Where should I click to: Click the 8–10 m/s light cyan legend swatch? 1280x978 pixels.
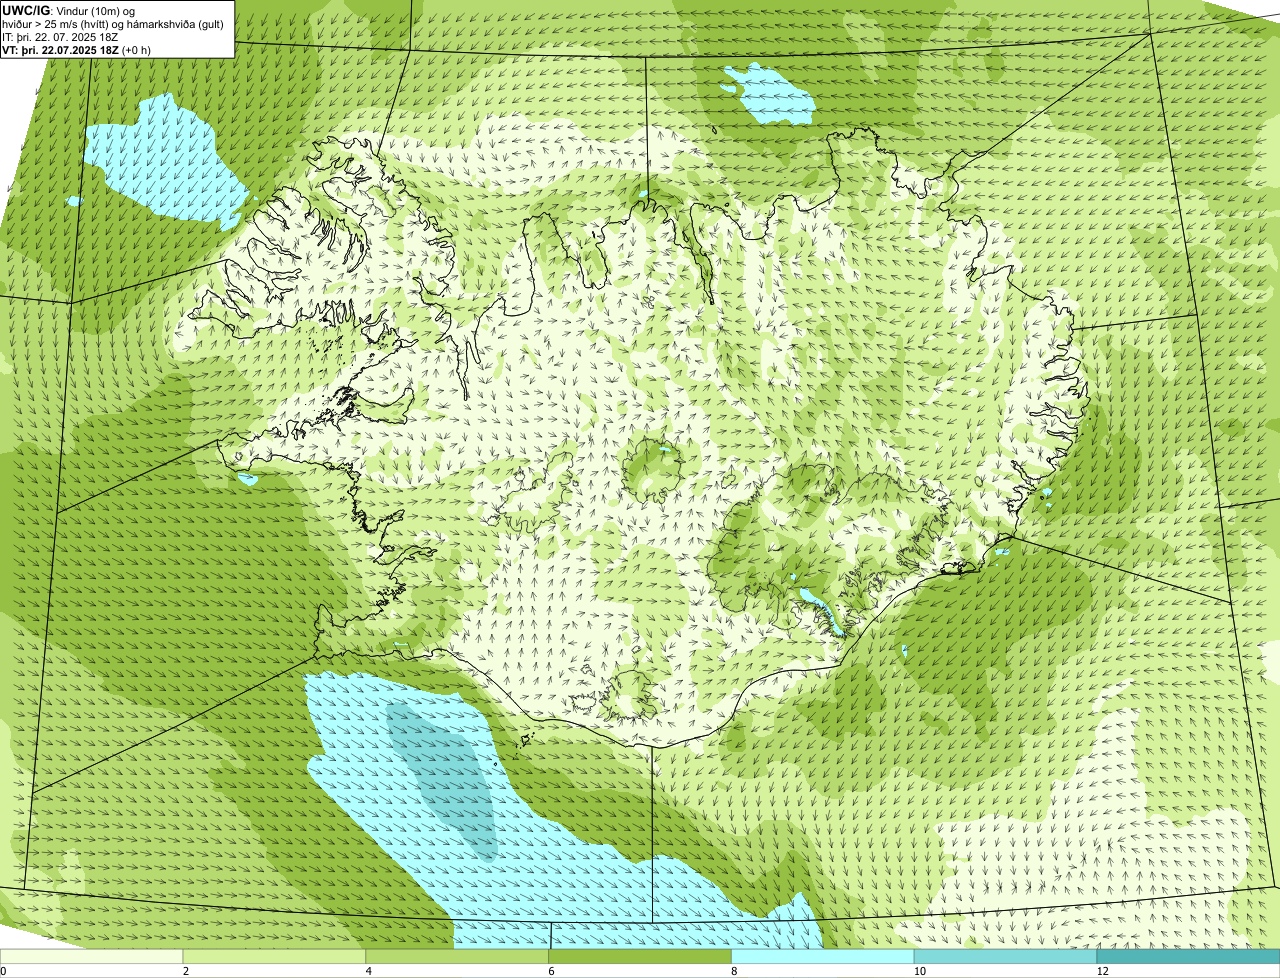click(825, 956)
